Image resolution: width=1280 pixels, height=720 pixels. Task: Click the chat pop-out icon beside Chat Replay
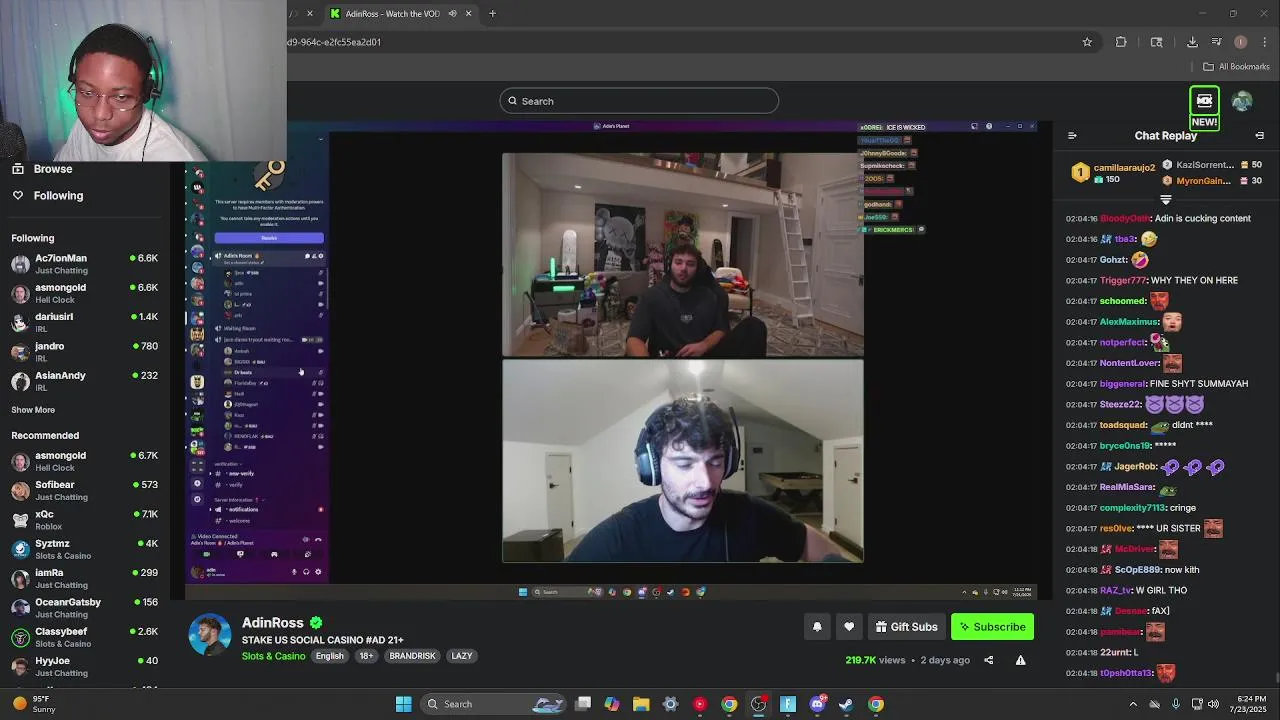[x=1259, y=136]
